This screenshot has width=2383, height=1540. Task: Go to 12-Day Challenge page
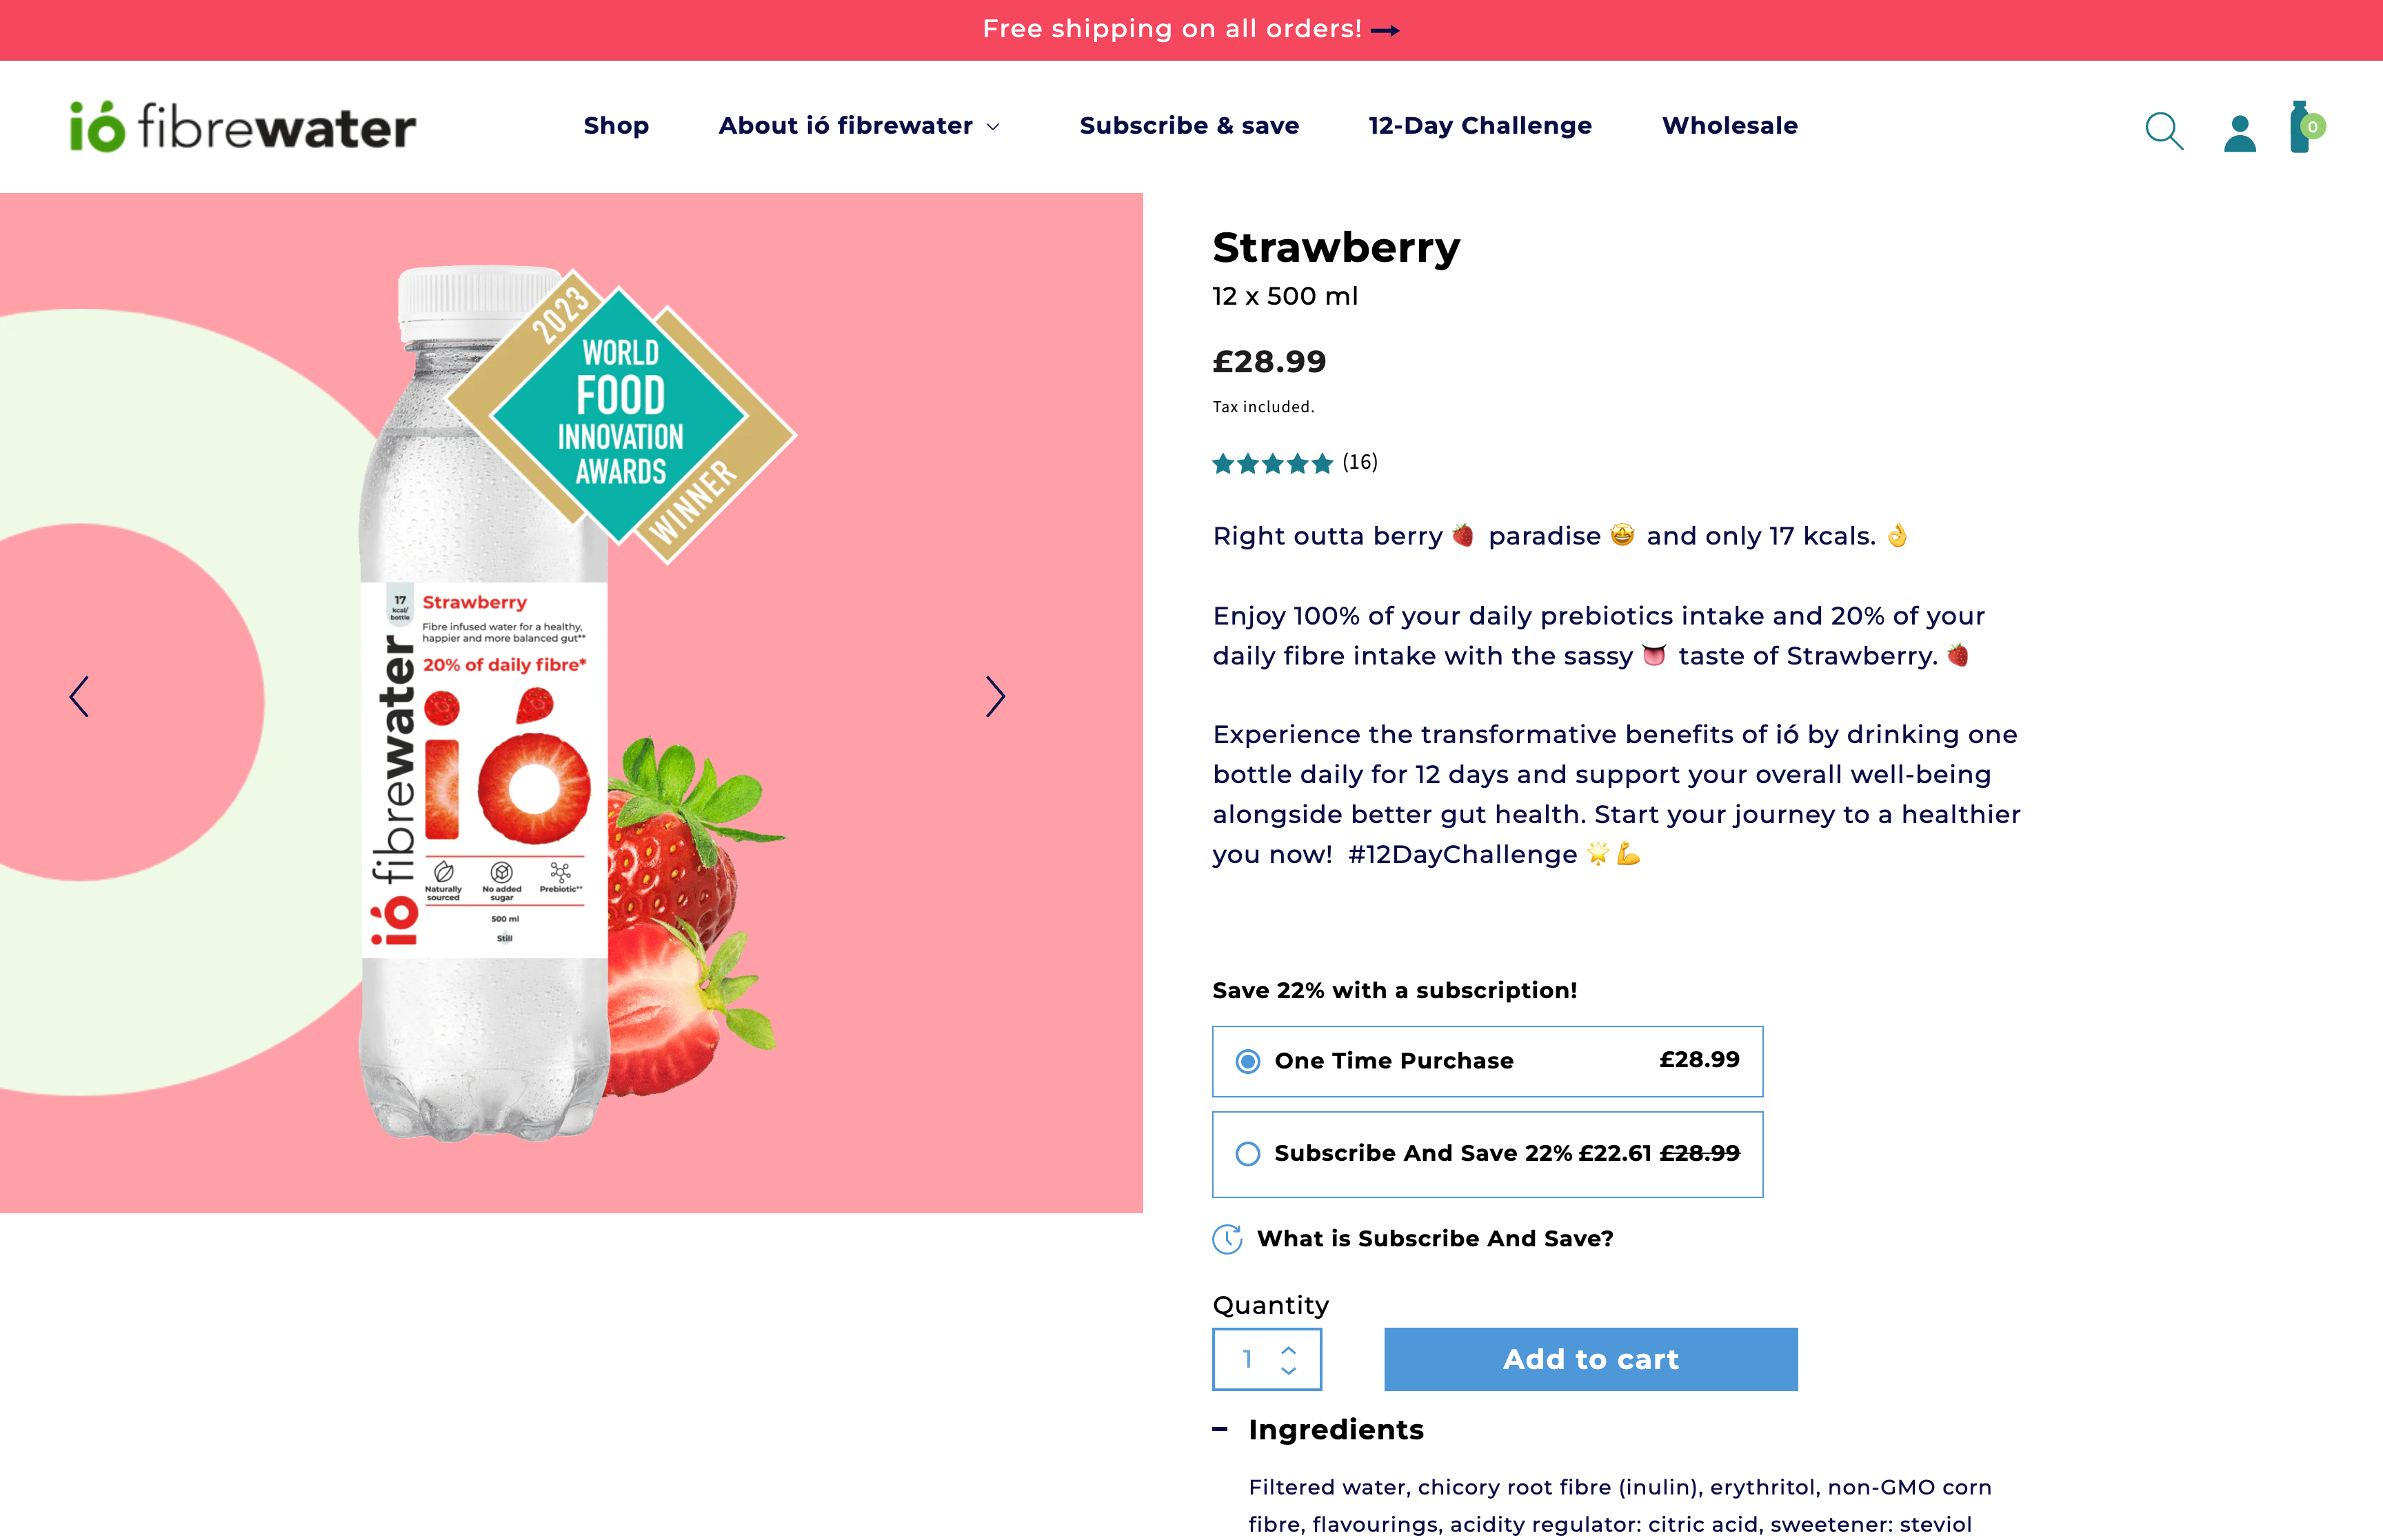coord(1480,126)
